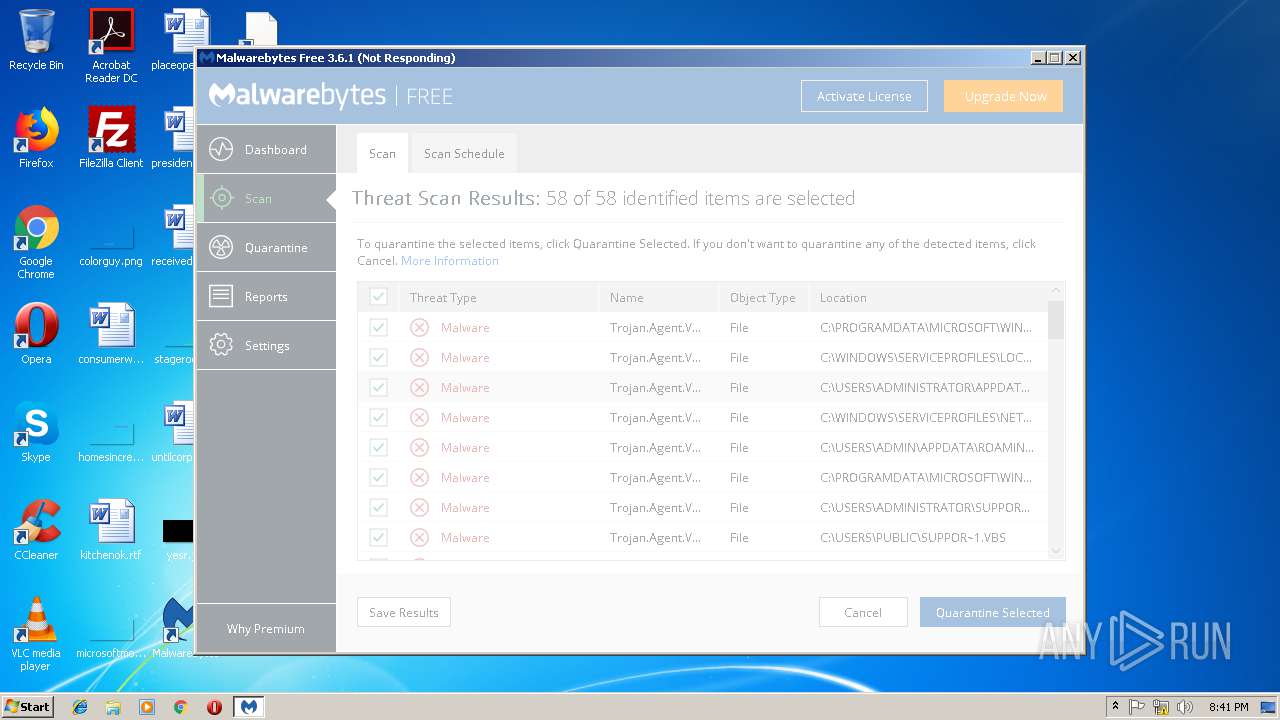
Task: Uncheck the C:\WINDOWS\SERVICEPROFILES\LOC... row checkbox
Action: point(378,357)
